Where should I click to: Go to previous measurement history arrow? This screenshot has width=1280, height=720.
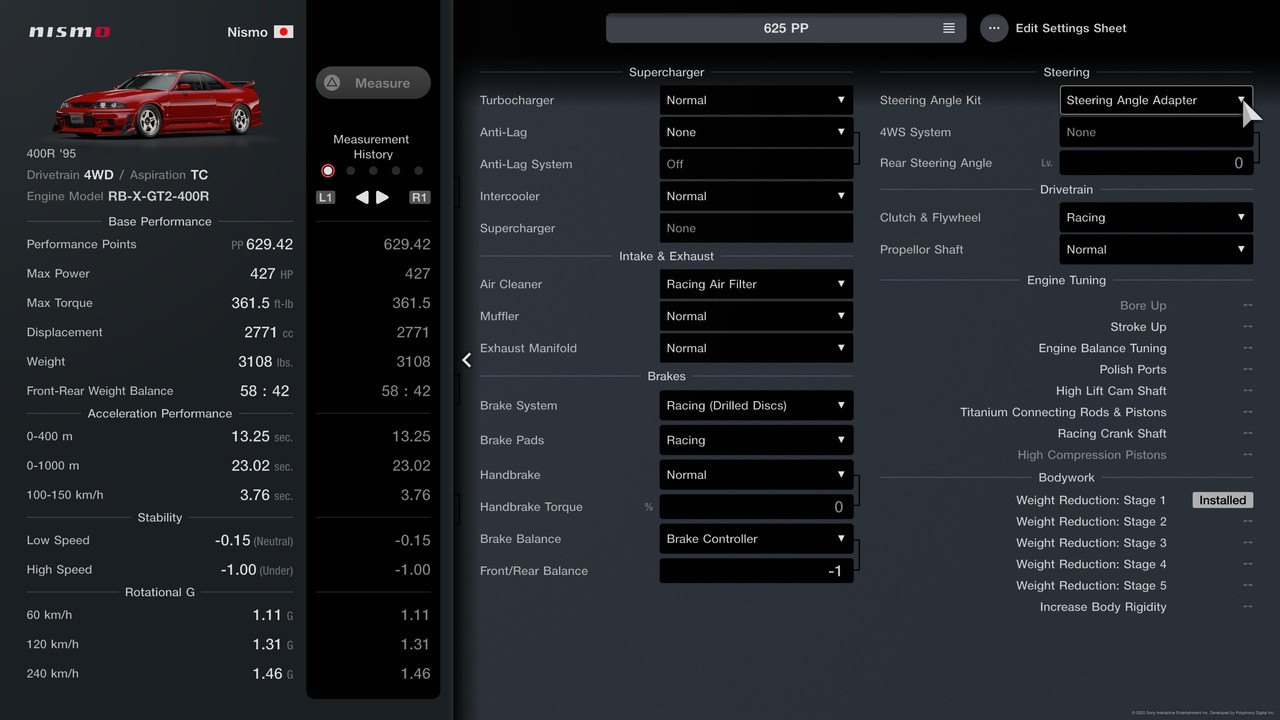tap(362, 198)
